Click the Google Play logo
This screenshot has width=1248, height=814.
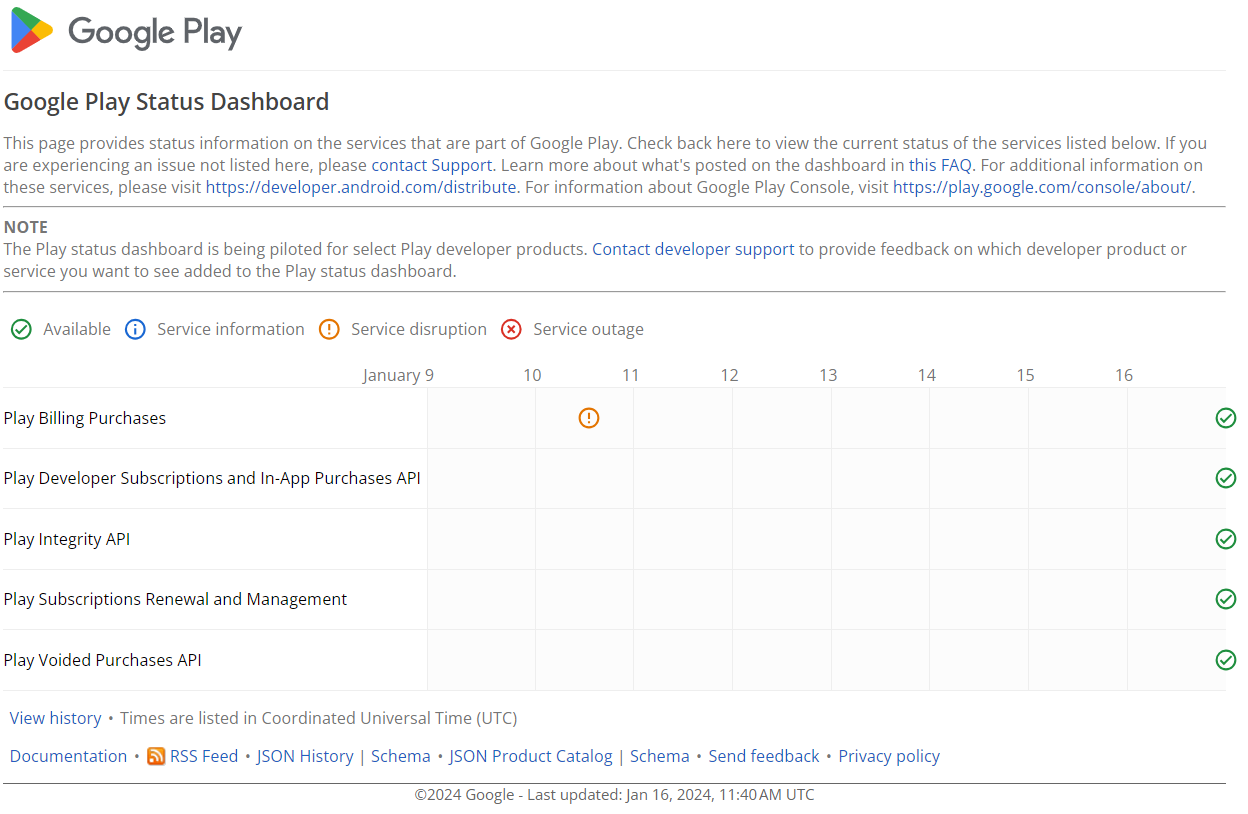pyautogui.click(x=126, y=31)
